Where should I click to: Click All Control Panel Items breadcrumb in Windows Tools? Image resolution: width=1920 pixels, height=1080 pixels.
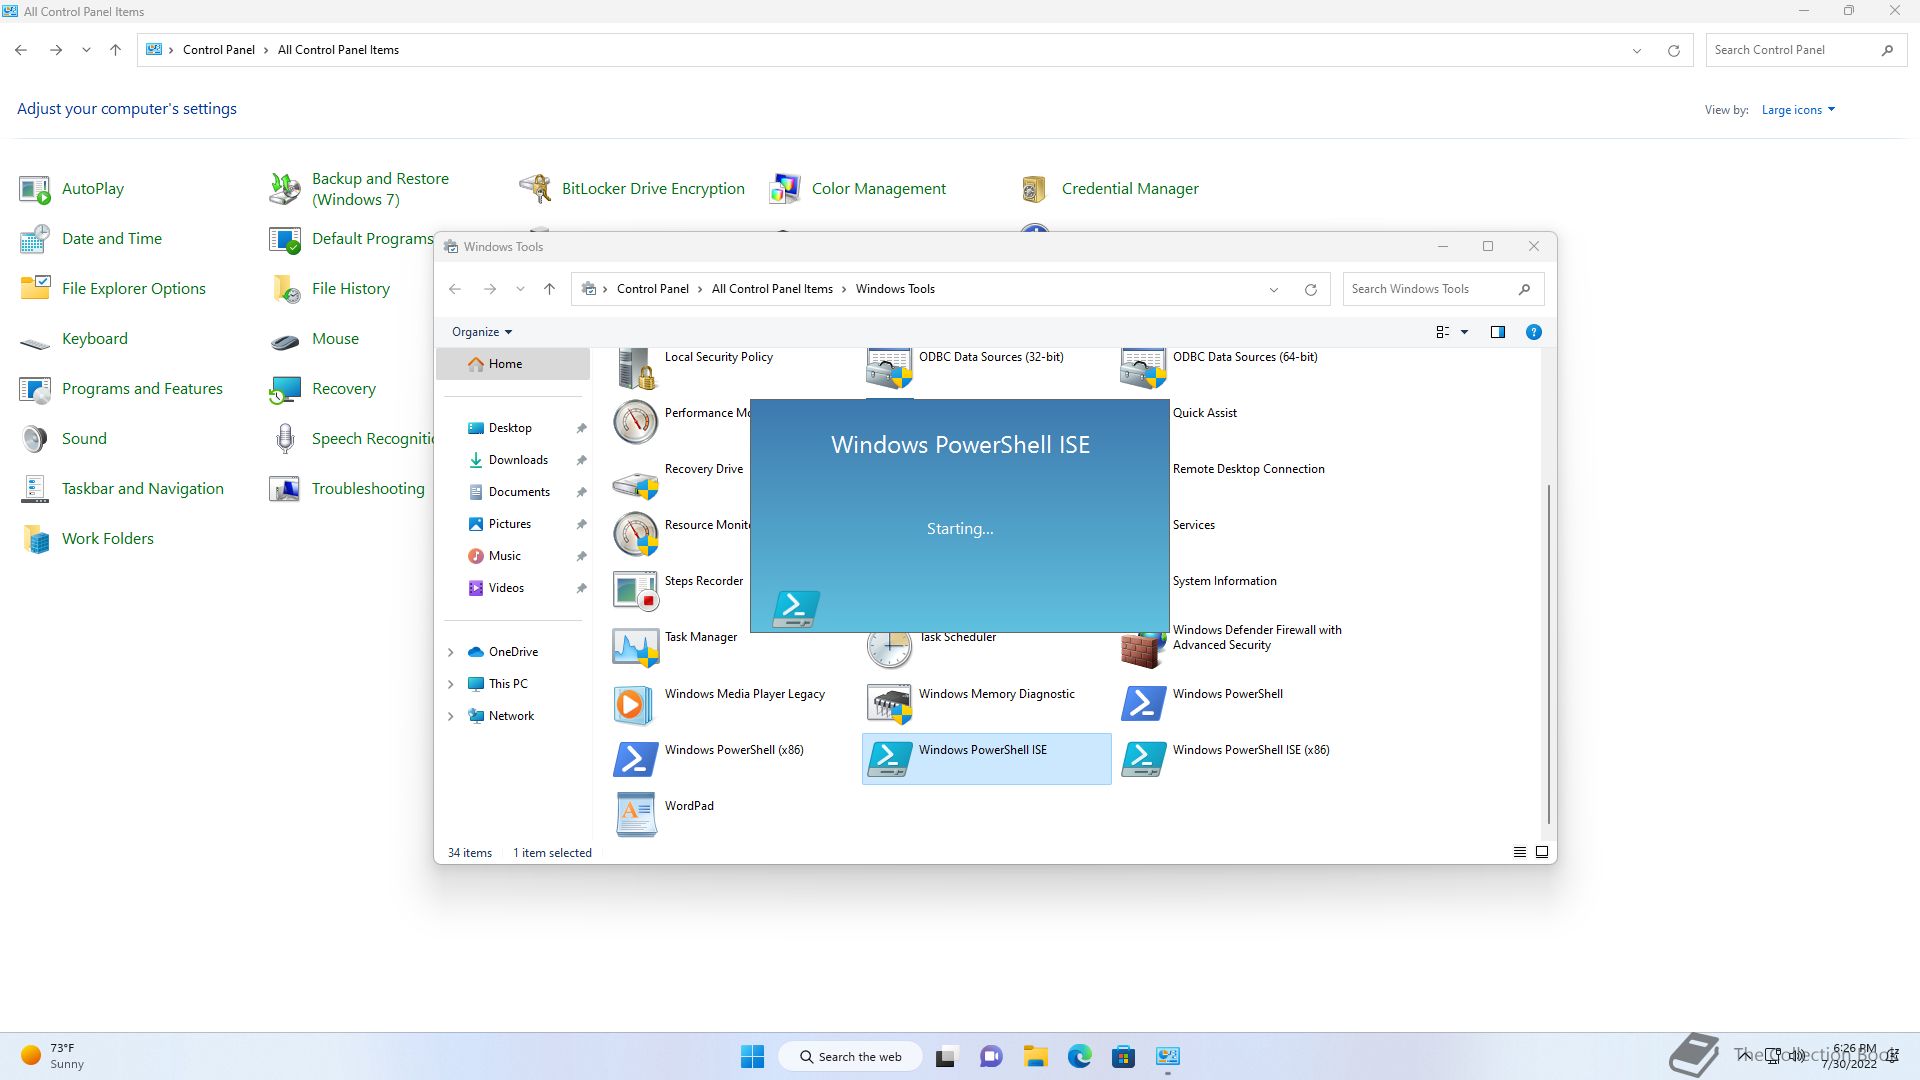772,289
